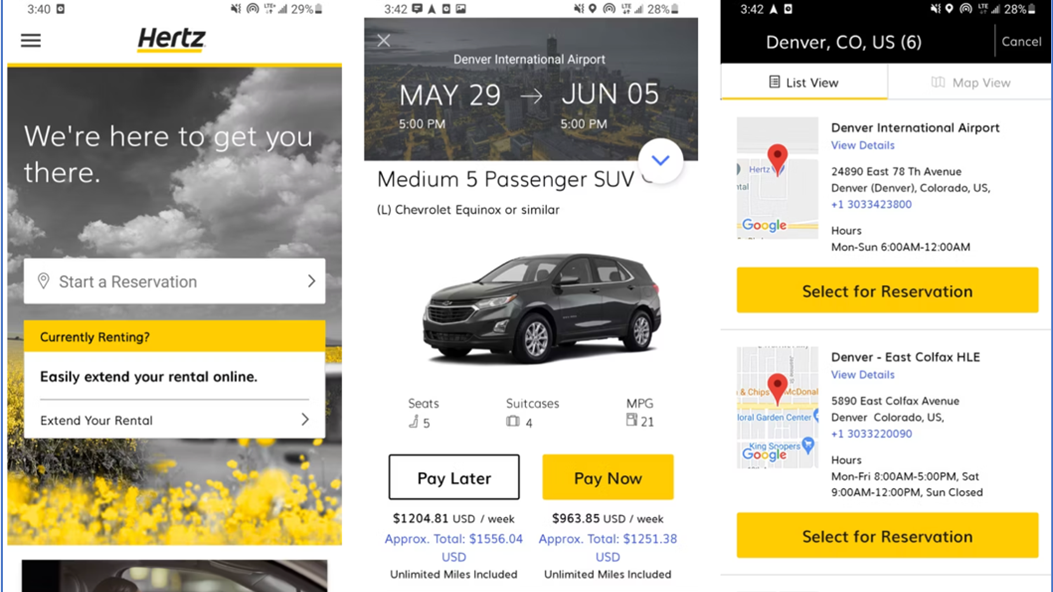Click the Map View map icon
The width and height of the screenshot is (1053, 592).
tap(937, 82)
